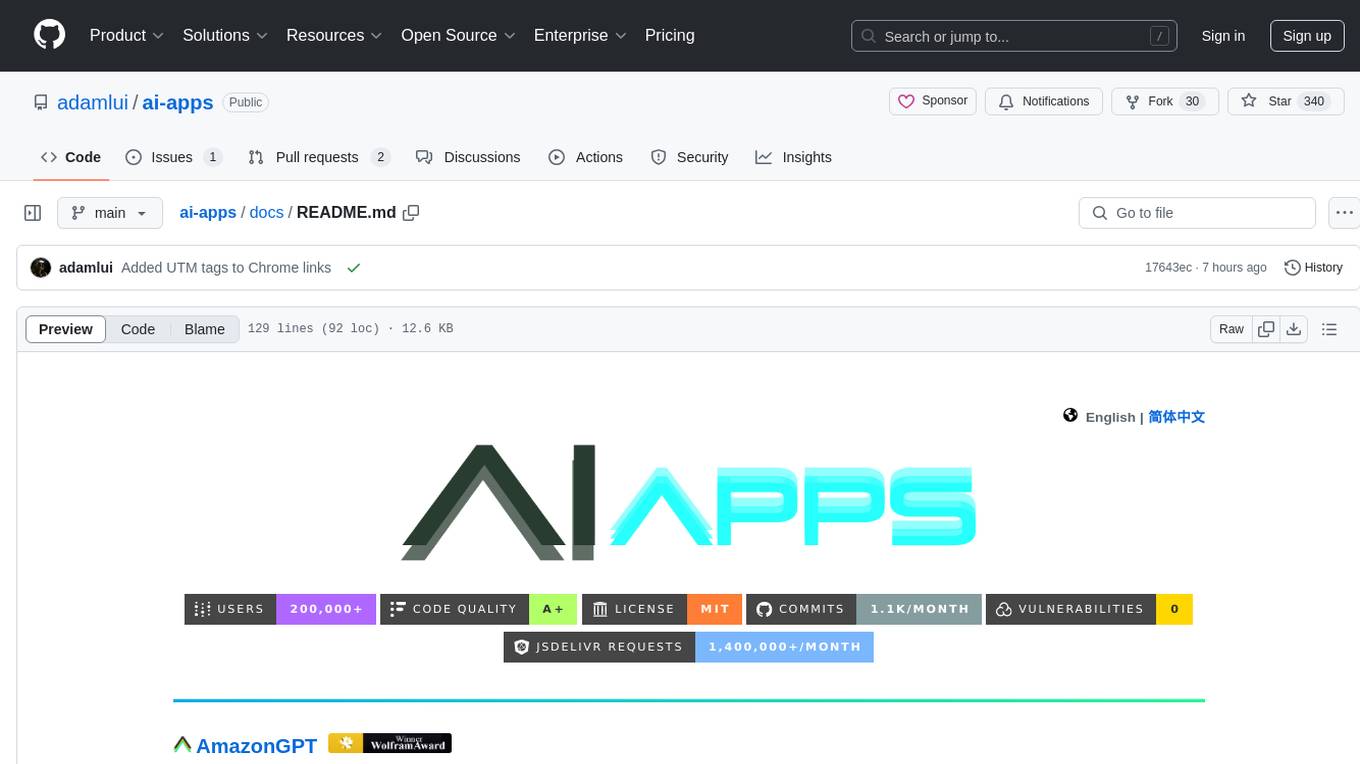This screenshot has width=1360, height=764.
Task: Go to docs folder in breadcrumb
Action: point(266,213)
